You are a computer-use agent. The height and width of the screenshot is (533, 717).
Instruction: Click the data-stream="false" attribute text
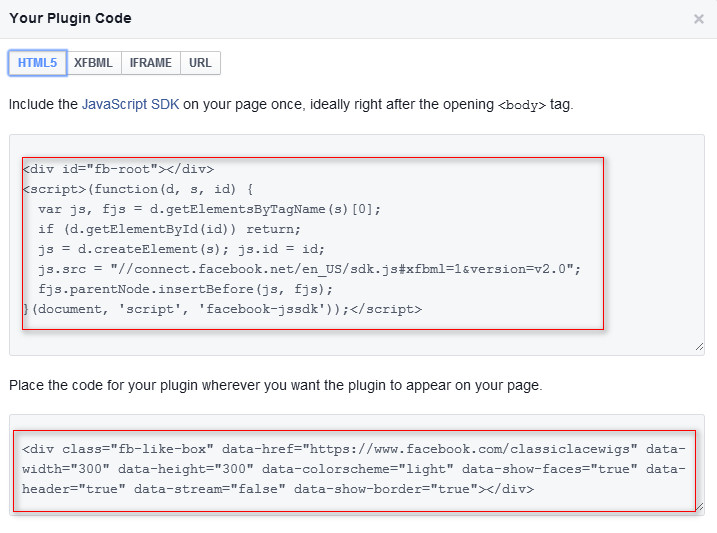pyautogui.click(x=209, y=490)
